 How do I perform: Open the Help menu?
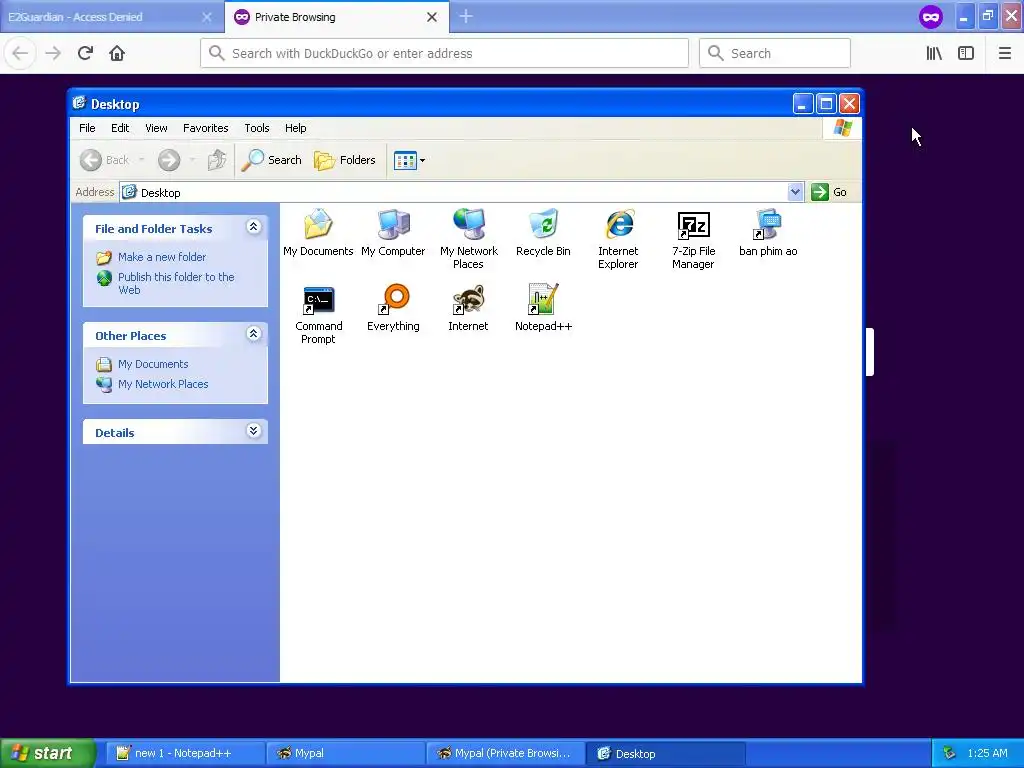295,128
